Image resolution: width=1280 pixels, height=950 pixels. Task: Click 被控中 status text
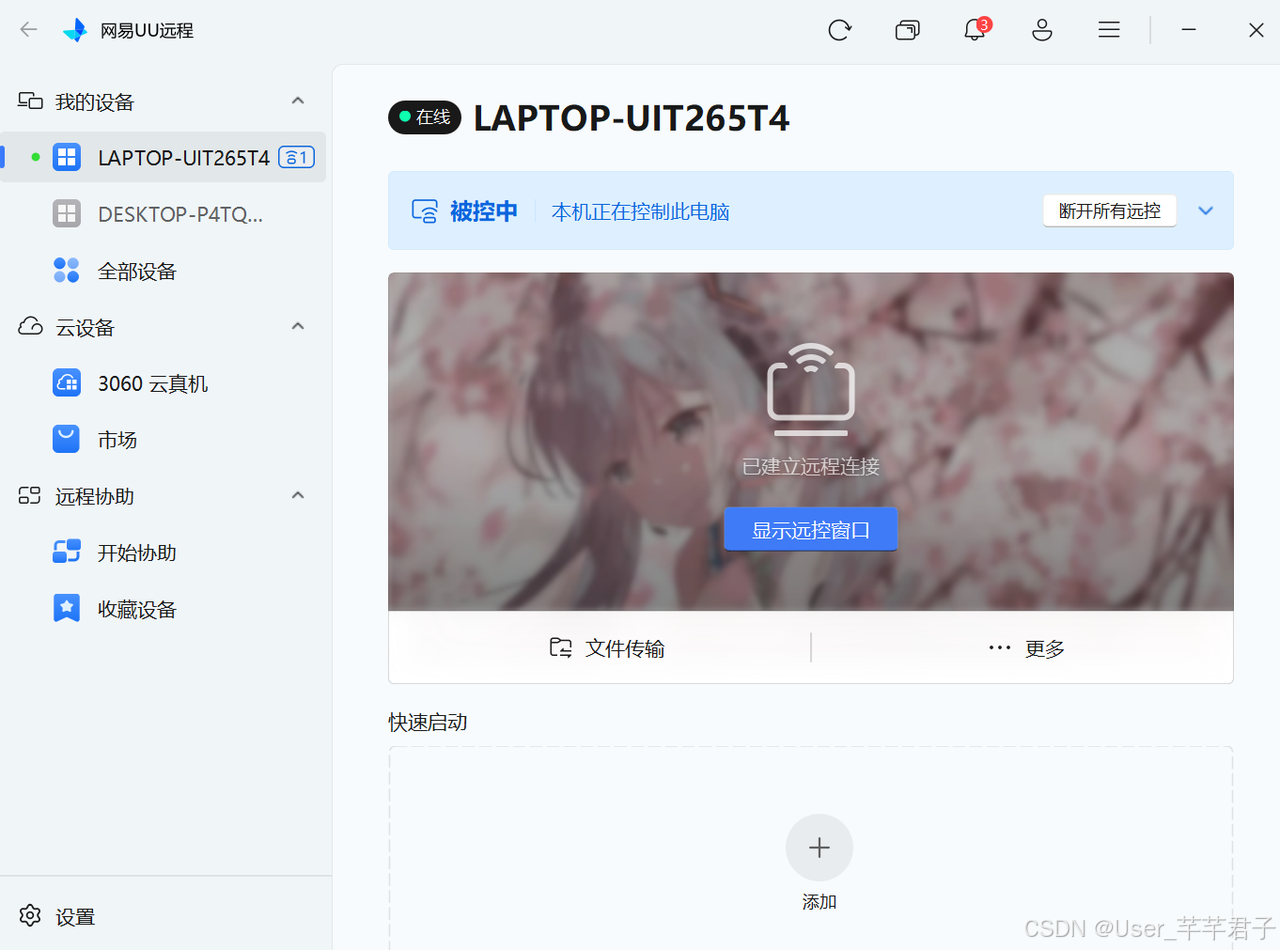point(484,211)
